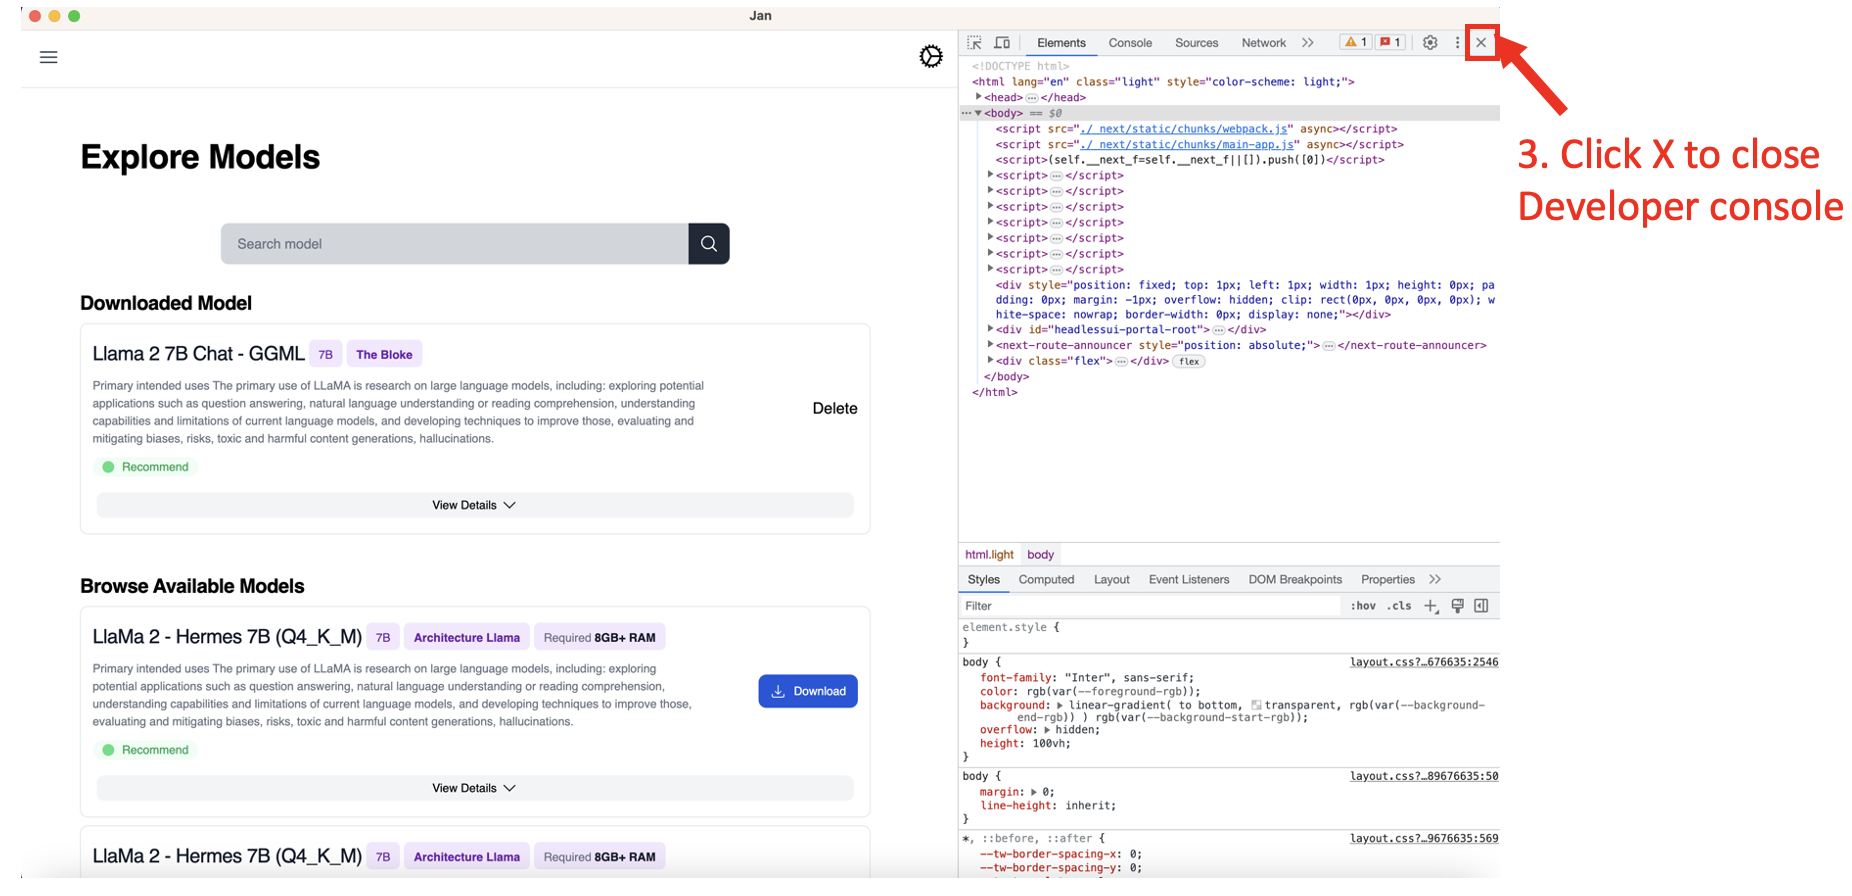The height and width of the screenshot is (896, 1852).
Task: Open the DevTools three-dot menu
Action: pyautogui.click(x=1457, y=43)
